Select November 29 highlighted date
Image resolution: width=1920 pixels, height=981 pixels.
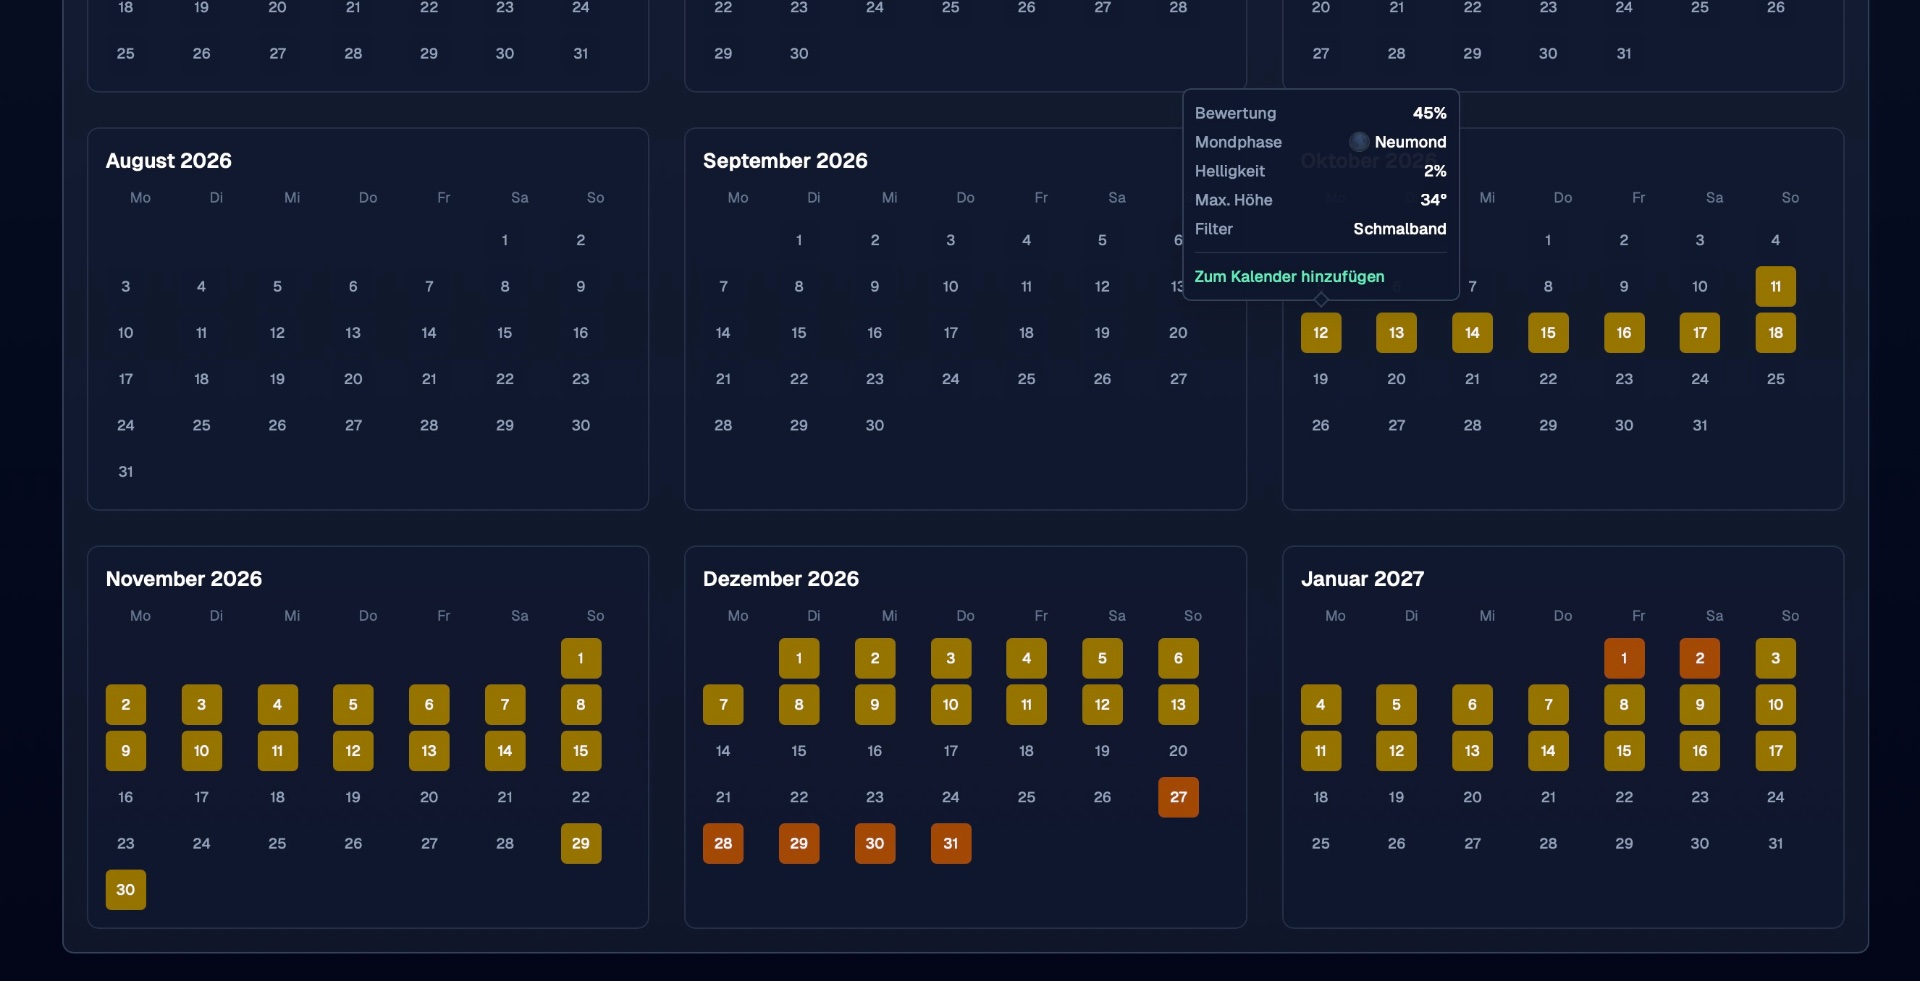[x=581, y=843]
